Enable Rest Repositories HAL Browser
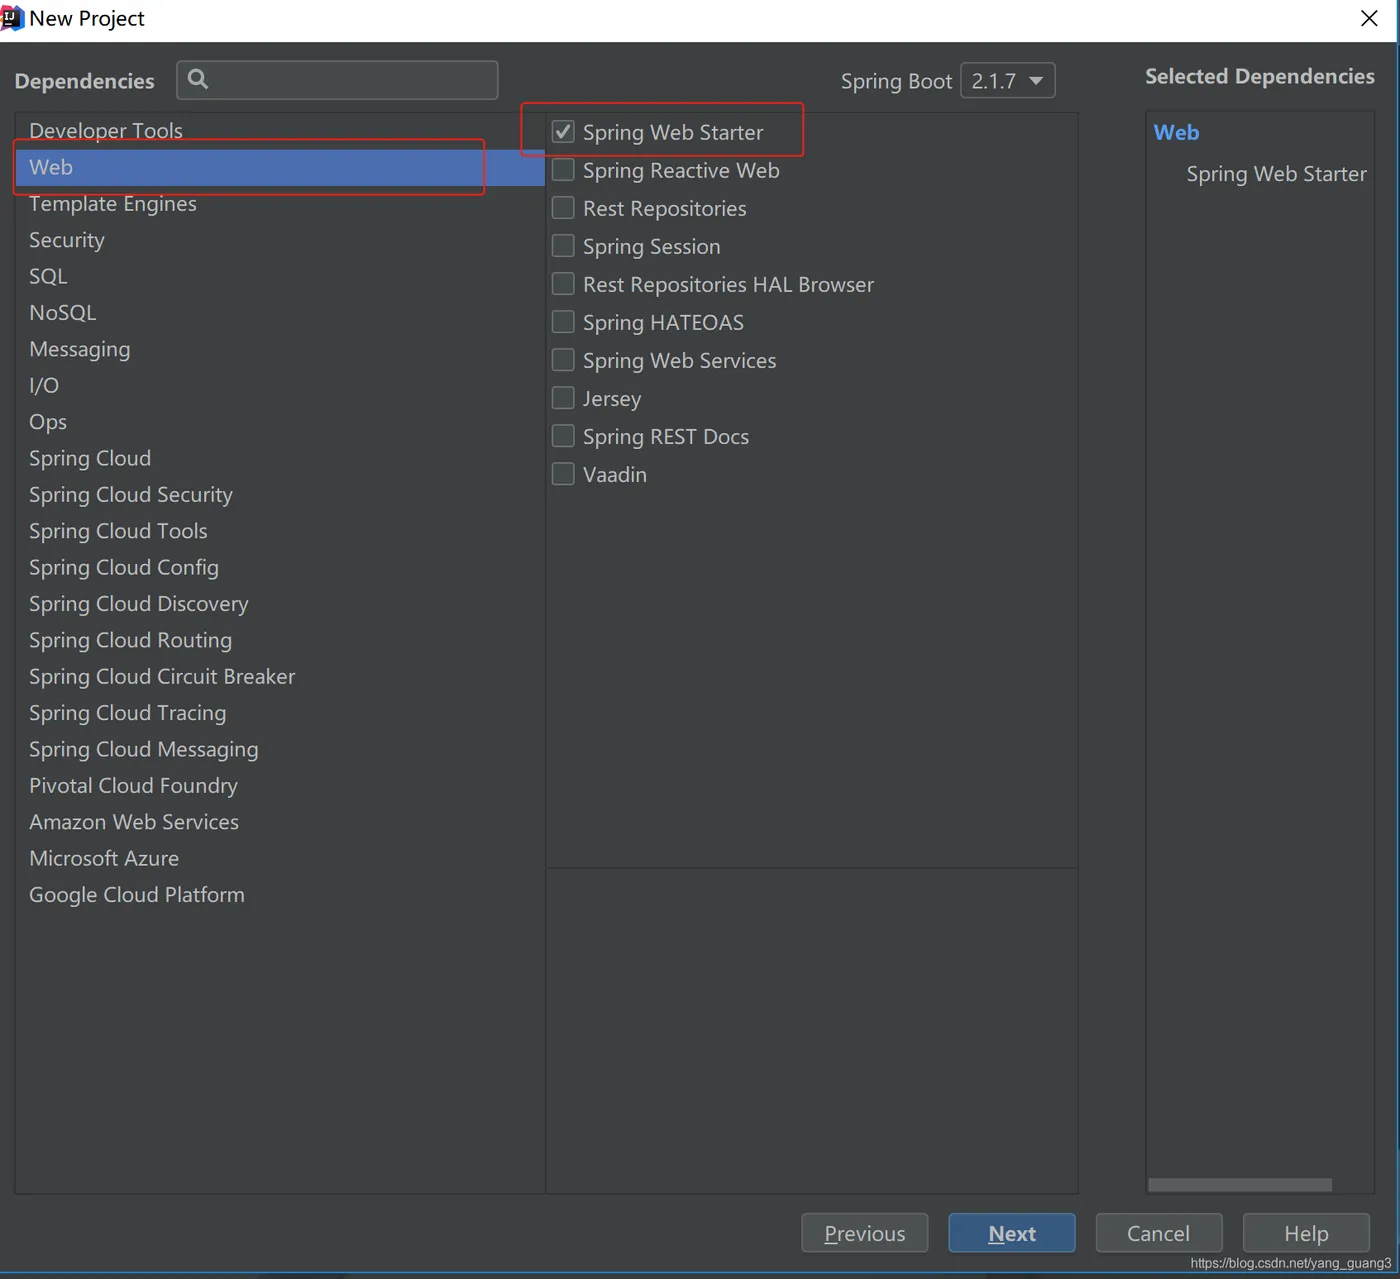The image size is (1400, 1279). click(563, 284)
